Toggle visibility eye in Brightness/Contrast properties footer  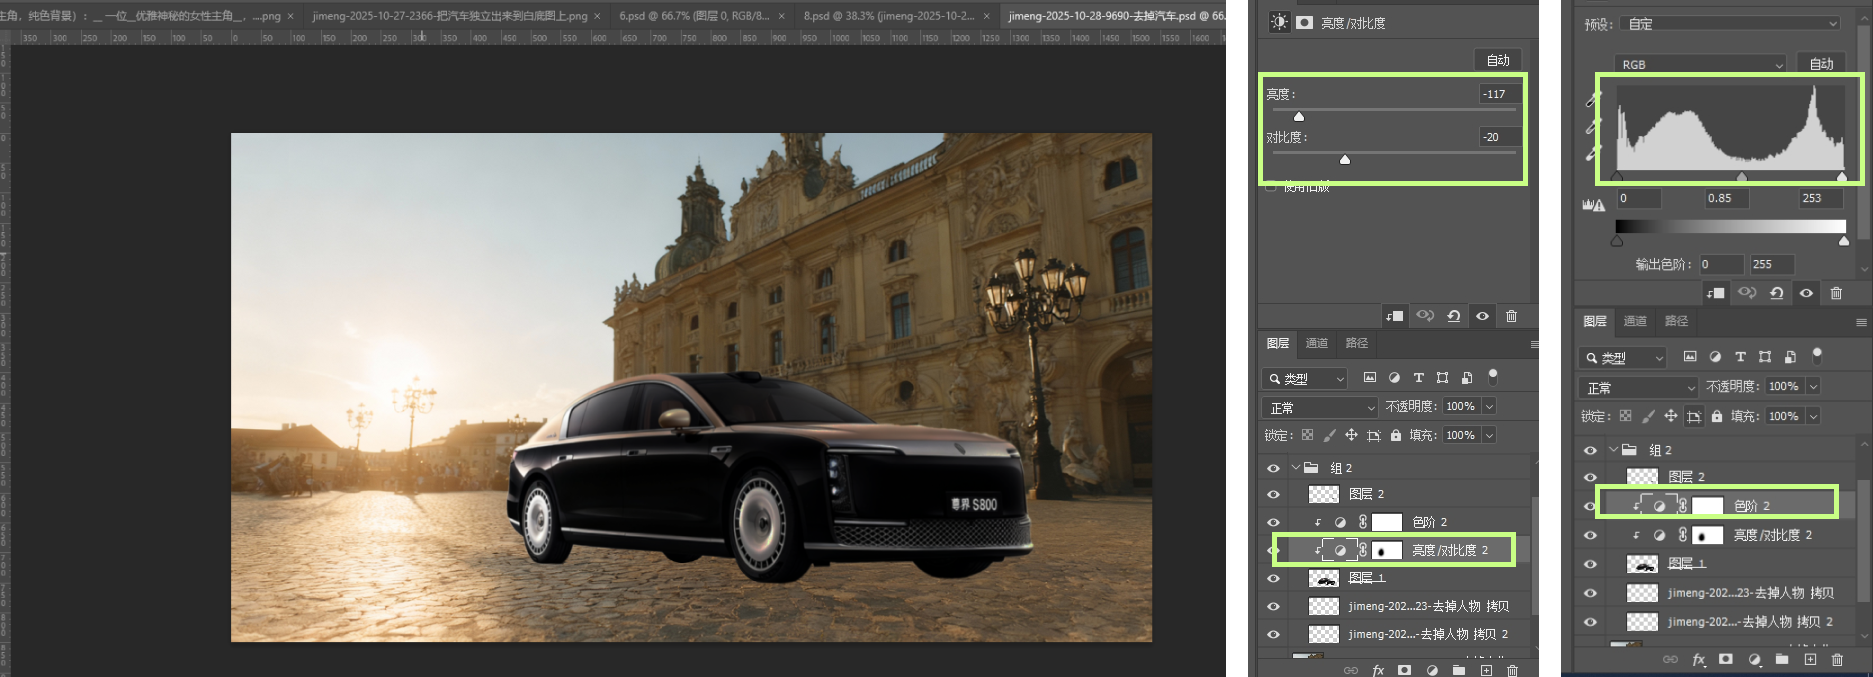(1482, 316)
